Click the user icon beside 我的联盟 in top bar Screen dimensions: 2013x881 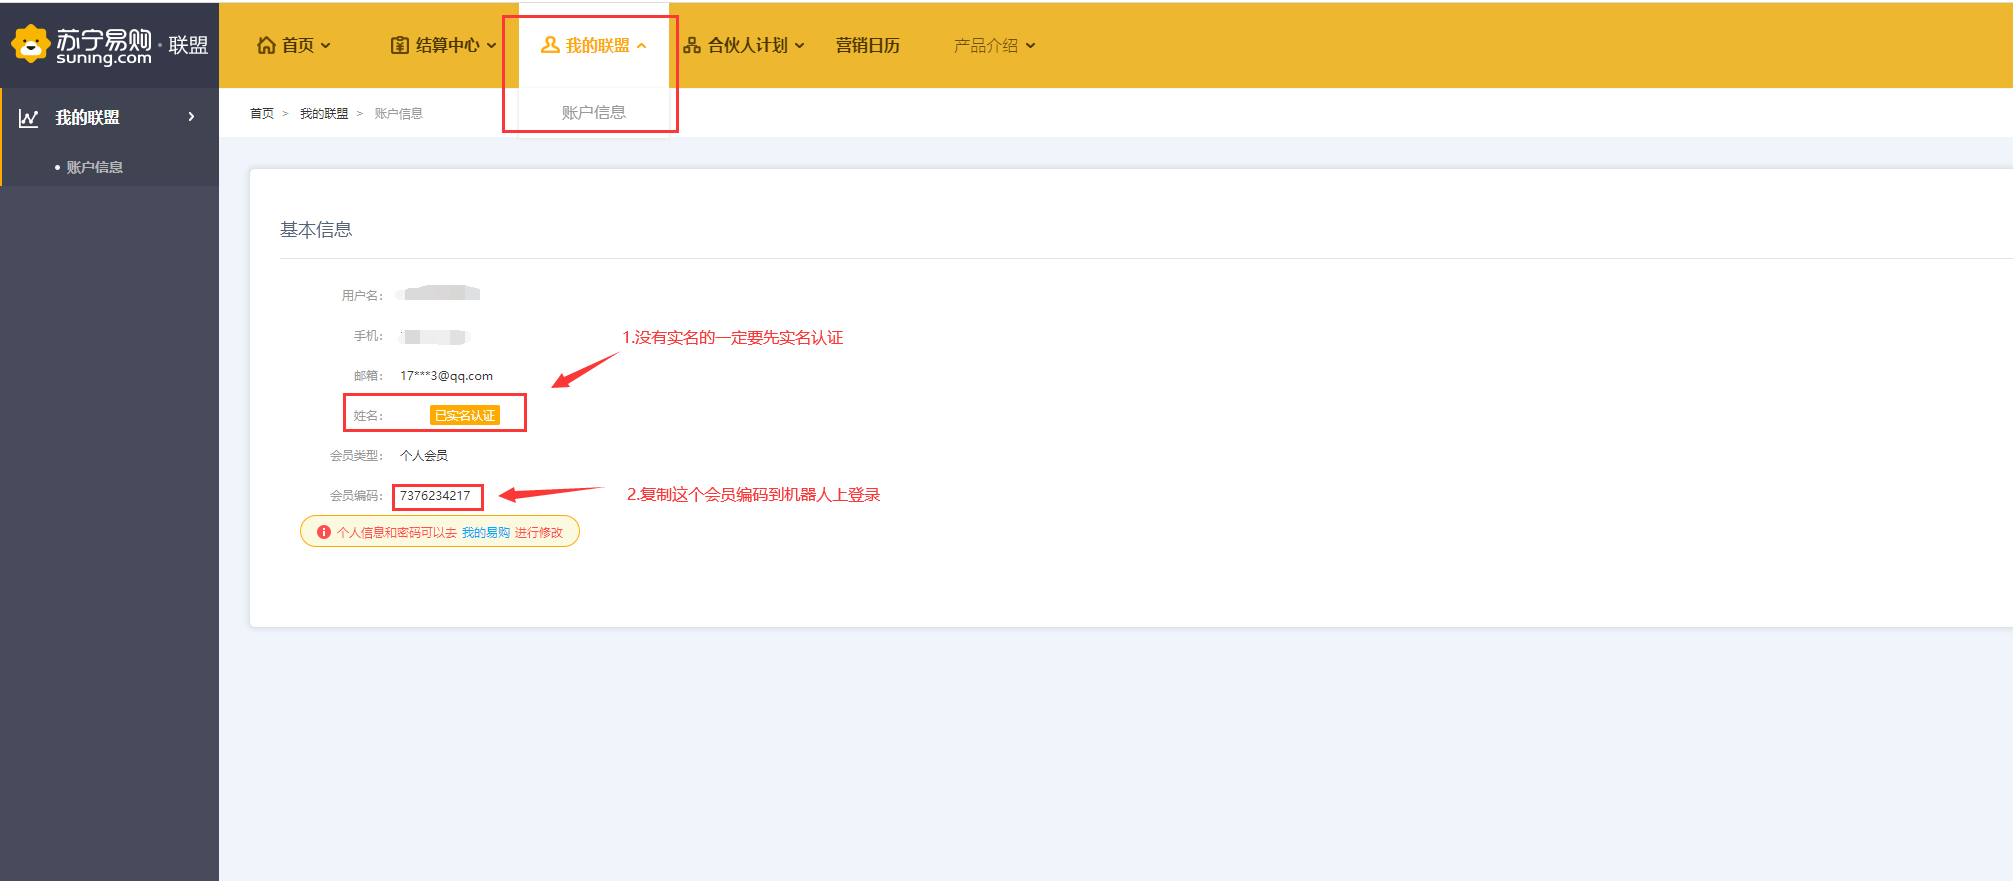coord(550,45)
